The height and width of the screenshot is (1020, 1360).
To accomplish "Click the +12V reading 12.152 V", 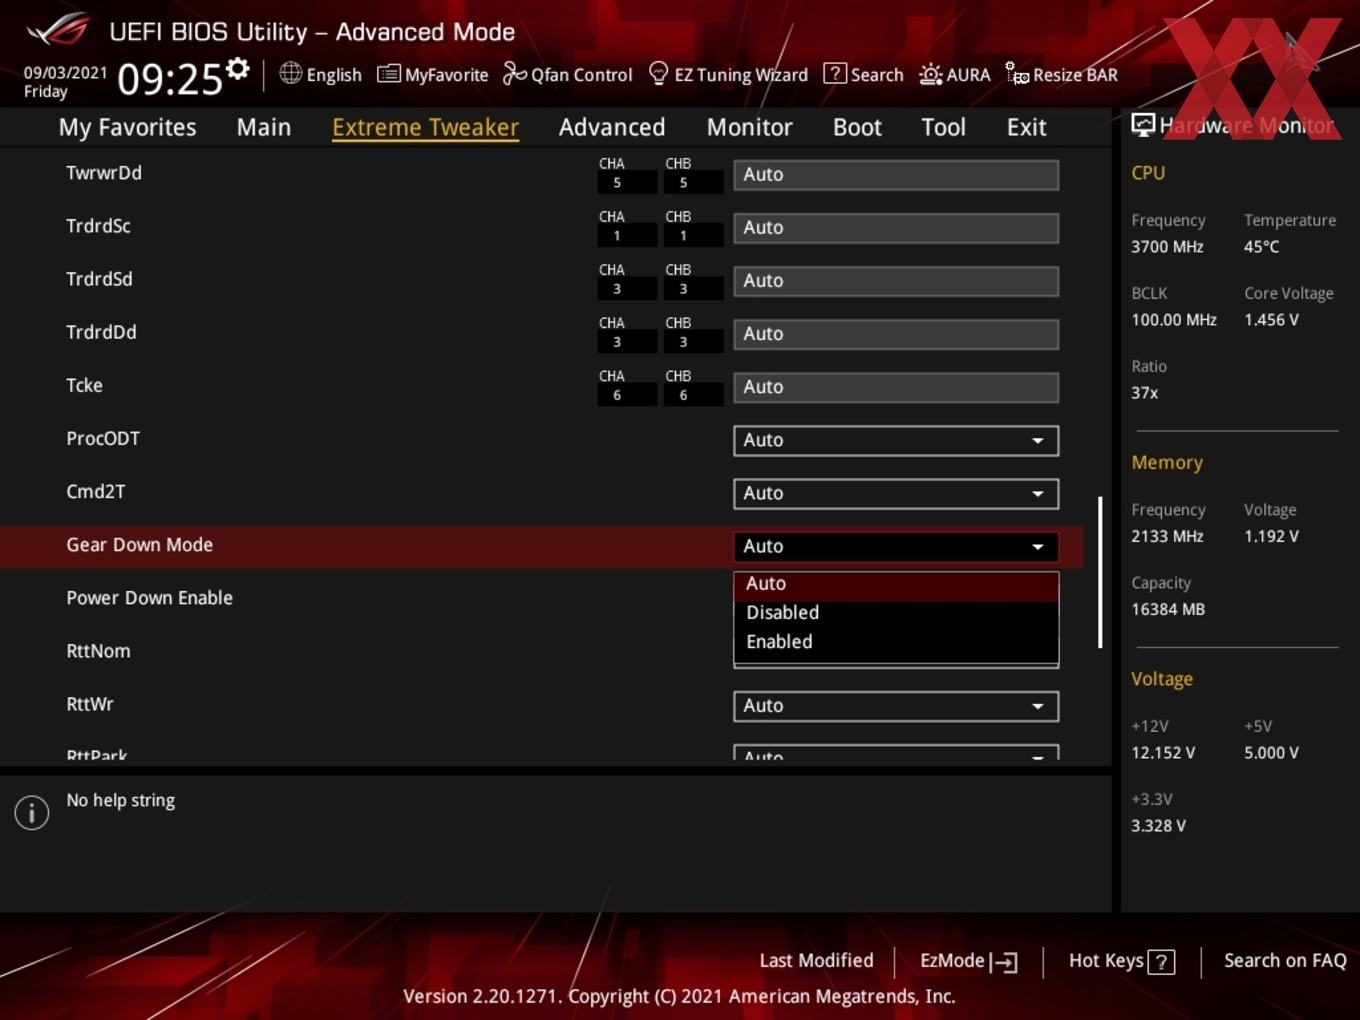I will pos(1162,753).
